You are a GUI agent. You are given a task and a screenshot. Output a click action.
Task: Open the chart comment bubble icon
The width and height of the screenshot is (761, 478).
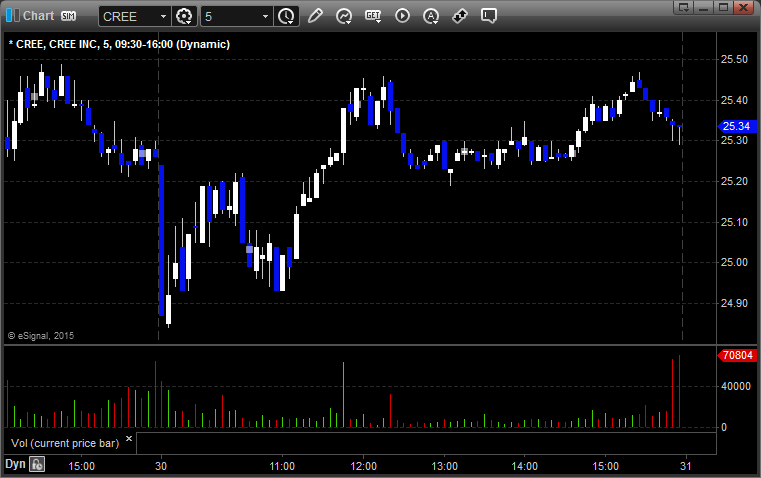point(489,16)
